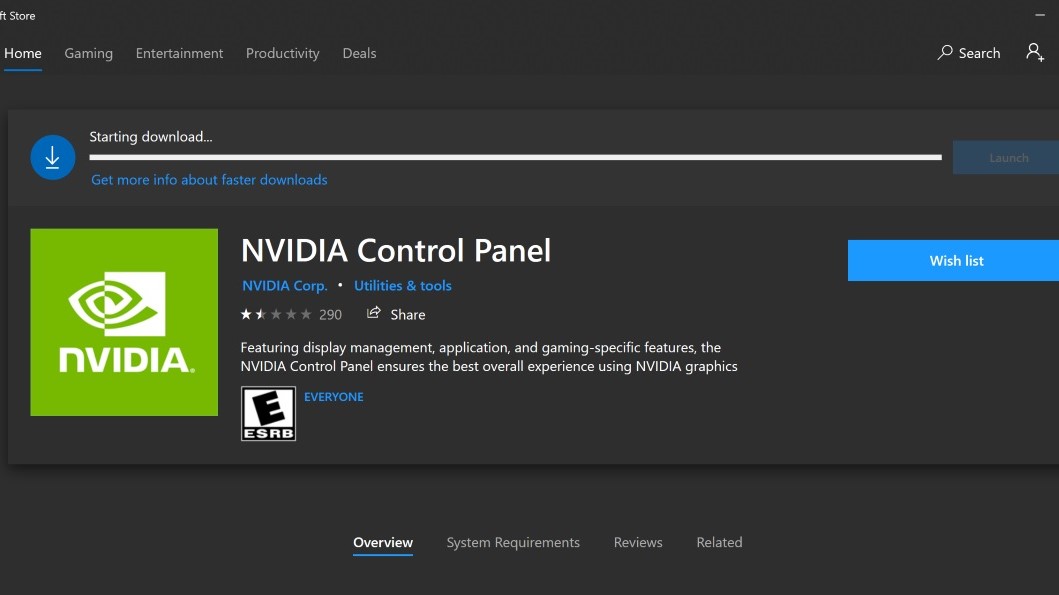Select the Productivity tab

coord(282,53)
